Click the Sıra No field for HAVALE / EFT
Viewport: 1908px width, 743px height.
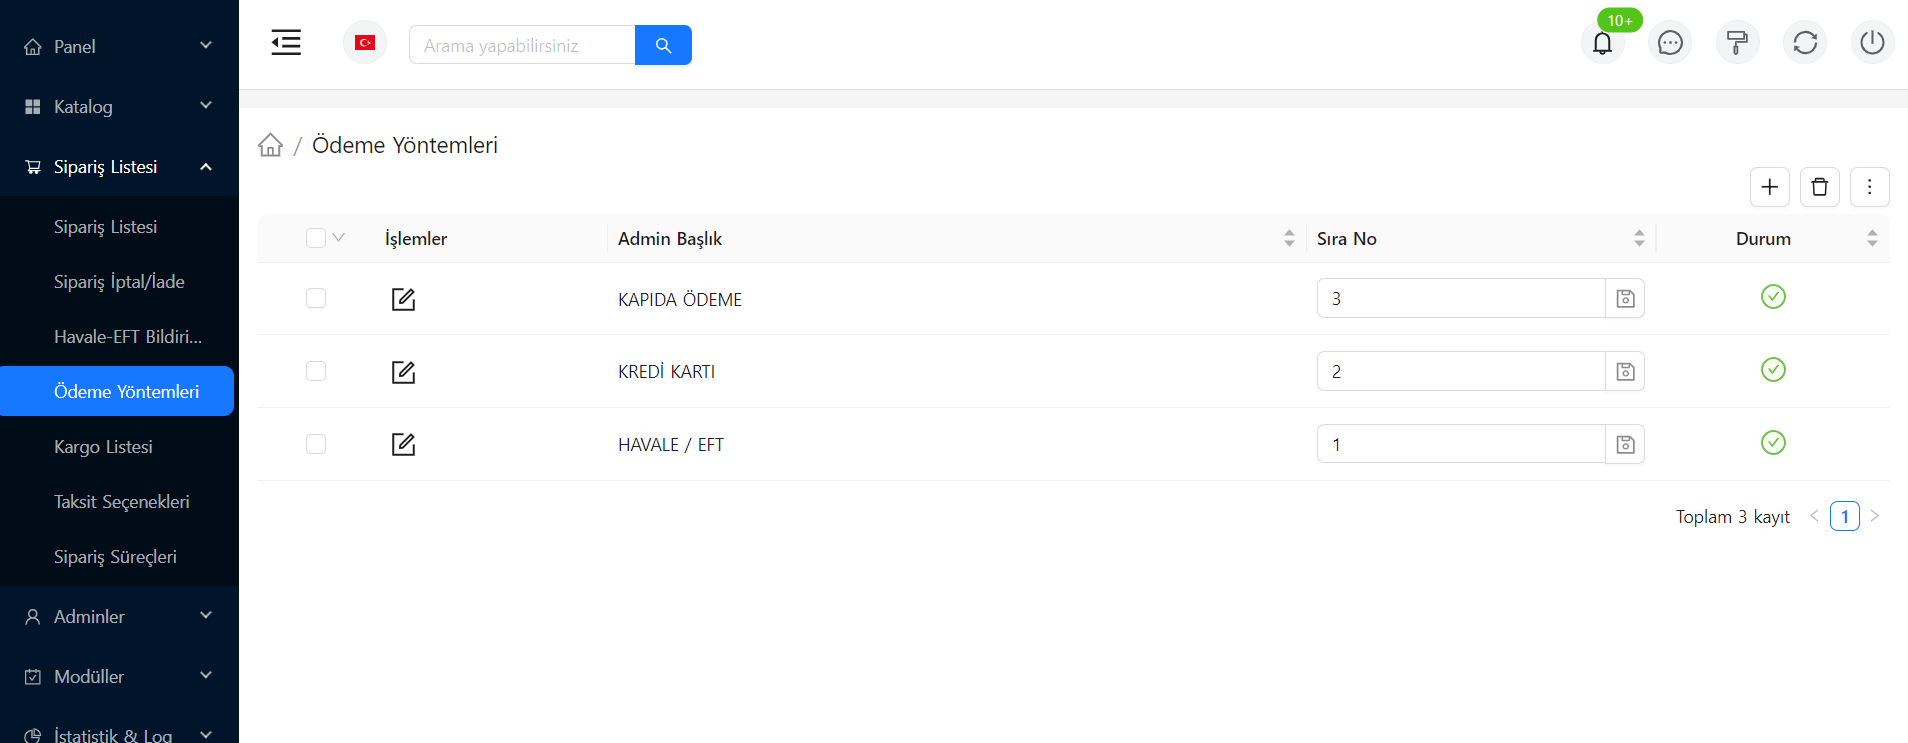1460,444
